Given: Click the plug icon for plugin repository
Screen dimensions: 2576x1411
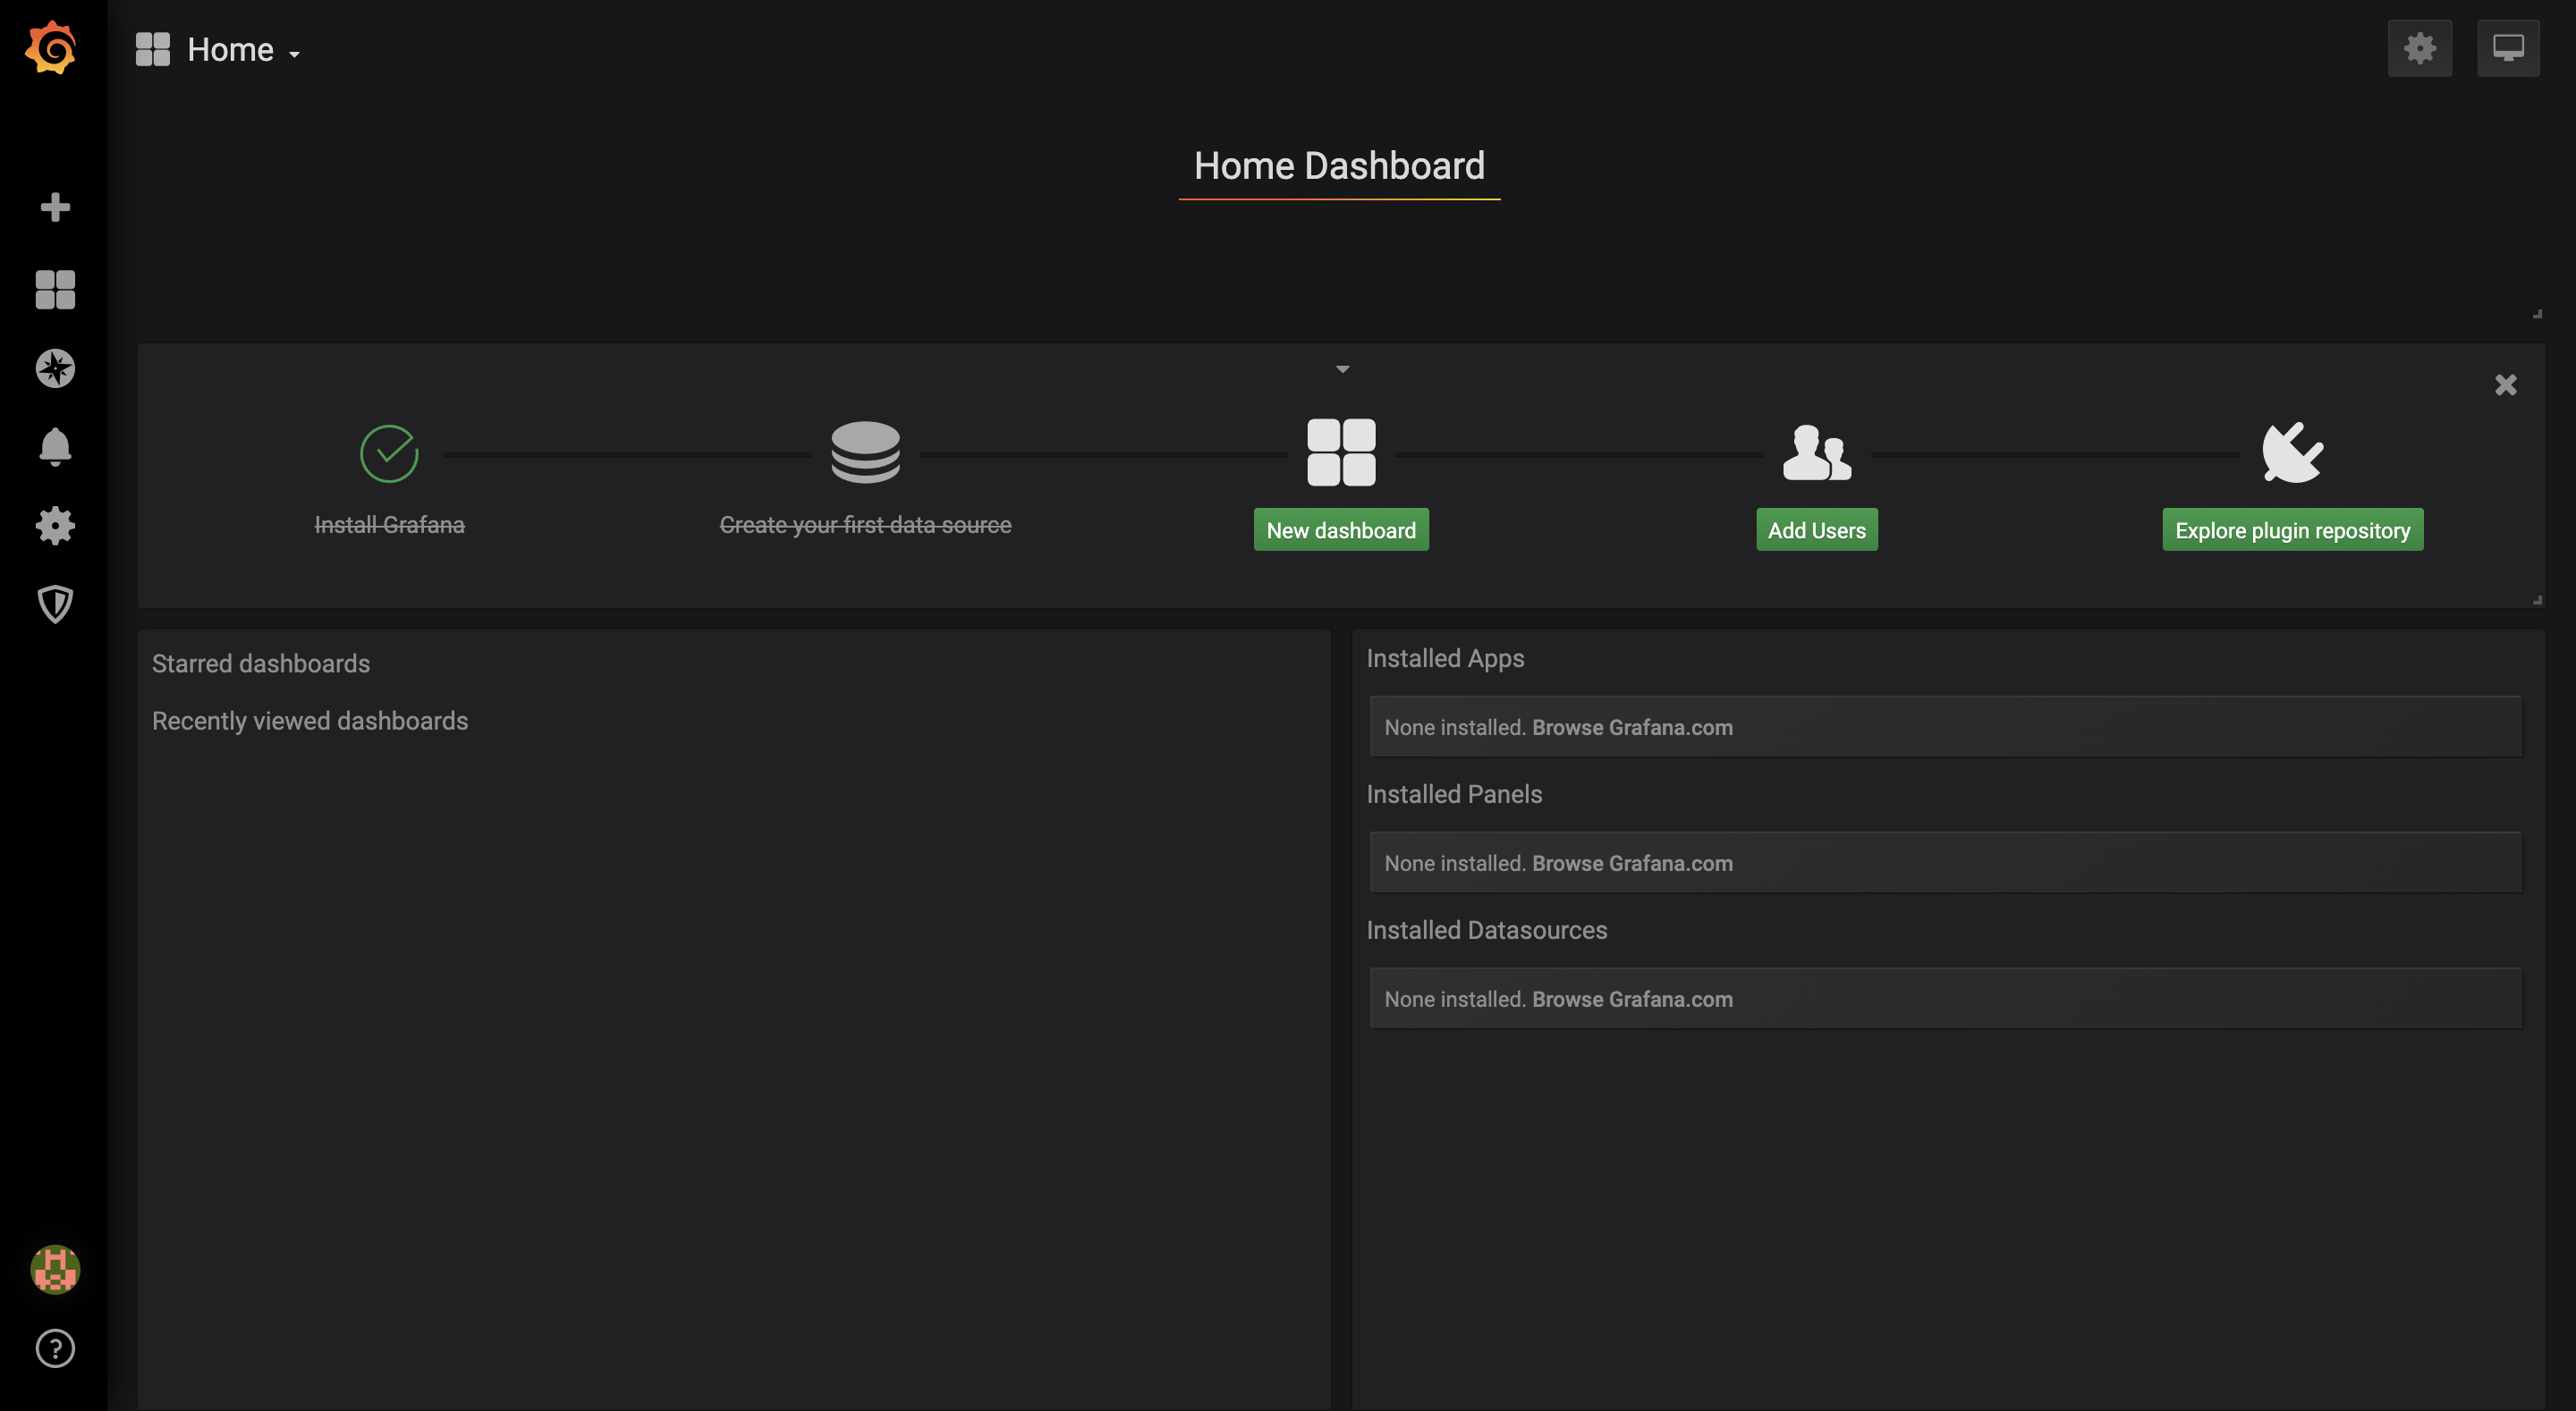Looking at the screenshot, I should coord(2292,452).
